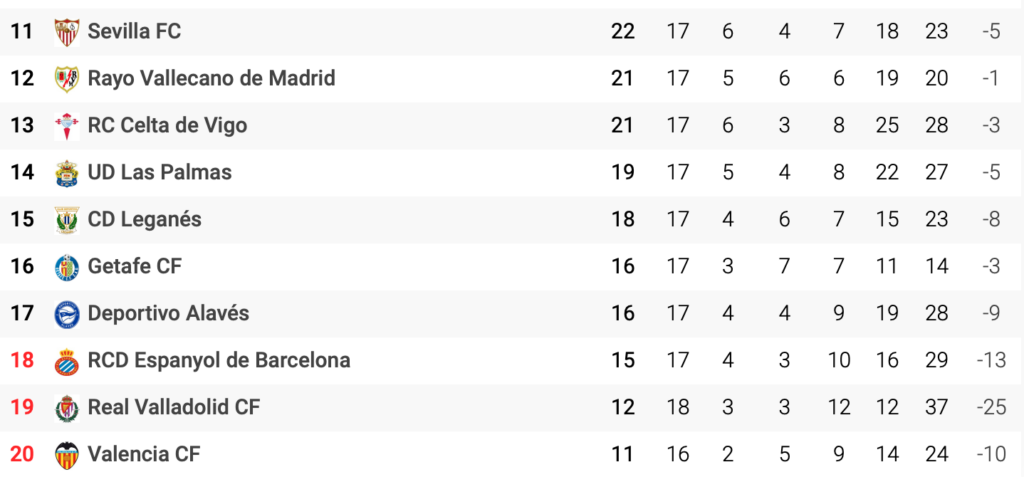
Task: Click the Sevilla FC club crest
Action: point(67,32)
